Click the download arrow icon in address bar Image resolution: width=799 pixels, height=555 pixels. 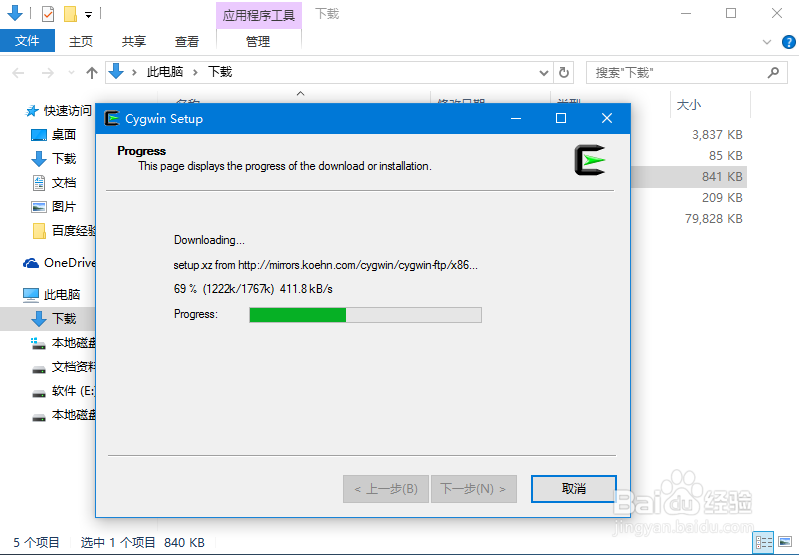click(x=116, y=71)
